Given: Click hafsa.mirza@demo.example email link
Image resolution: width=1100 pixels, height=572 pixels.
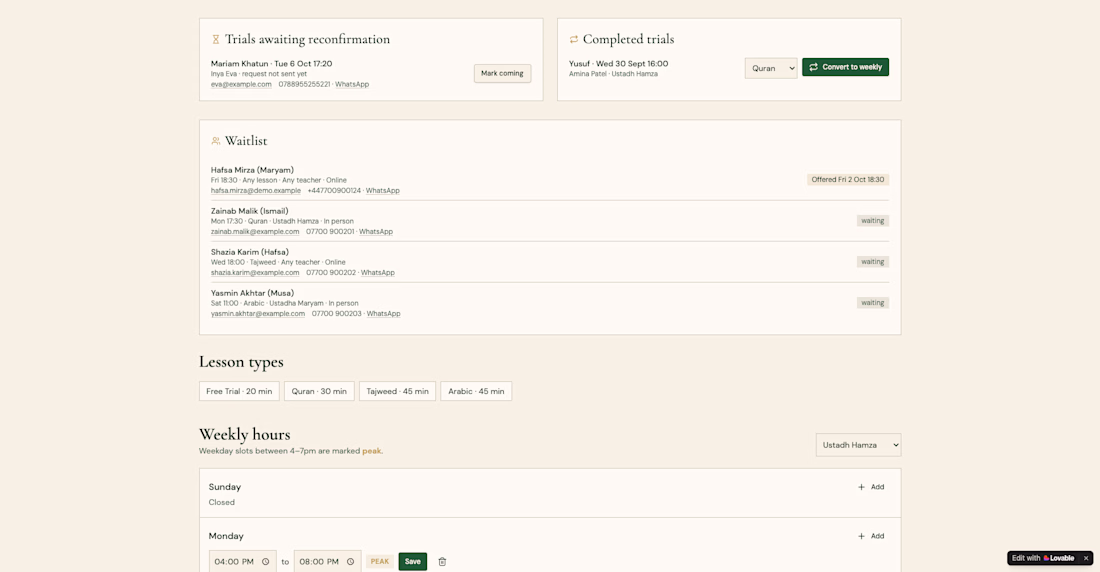Looking at the screenshot, I should (x=256, y=191).
